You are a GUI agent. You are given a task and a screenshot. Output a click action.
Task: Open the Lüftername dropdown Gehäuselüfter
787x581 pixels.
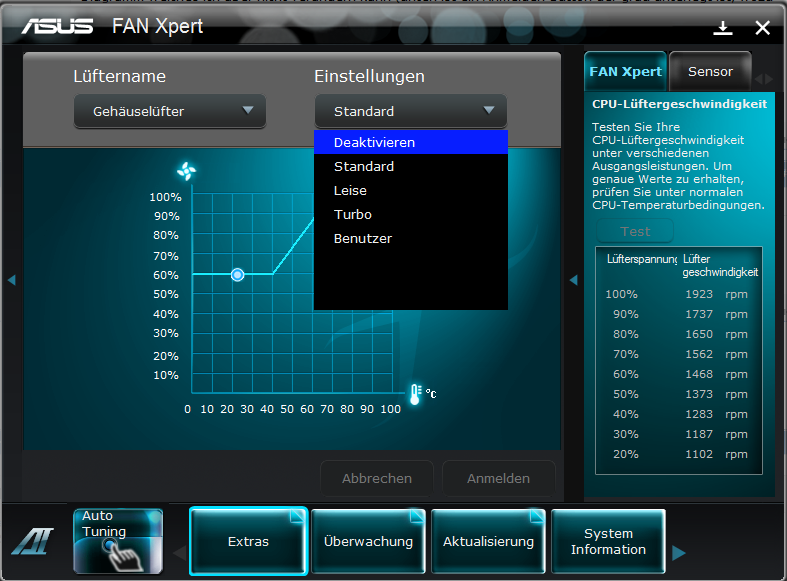pyautogui.click(x=170, y=111)
